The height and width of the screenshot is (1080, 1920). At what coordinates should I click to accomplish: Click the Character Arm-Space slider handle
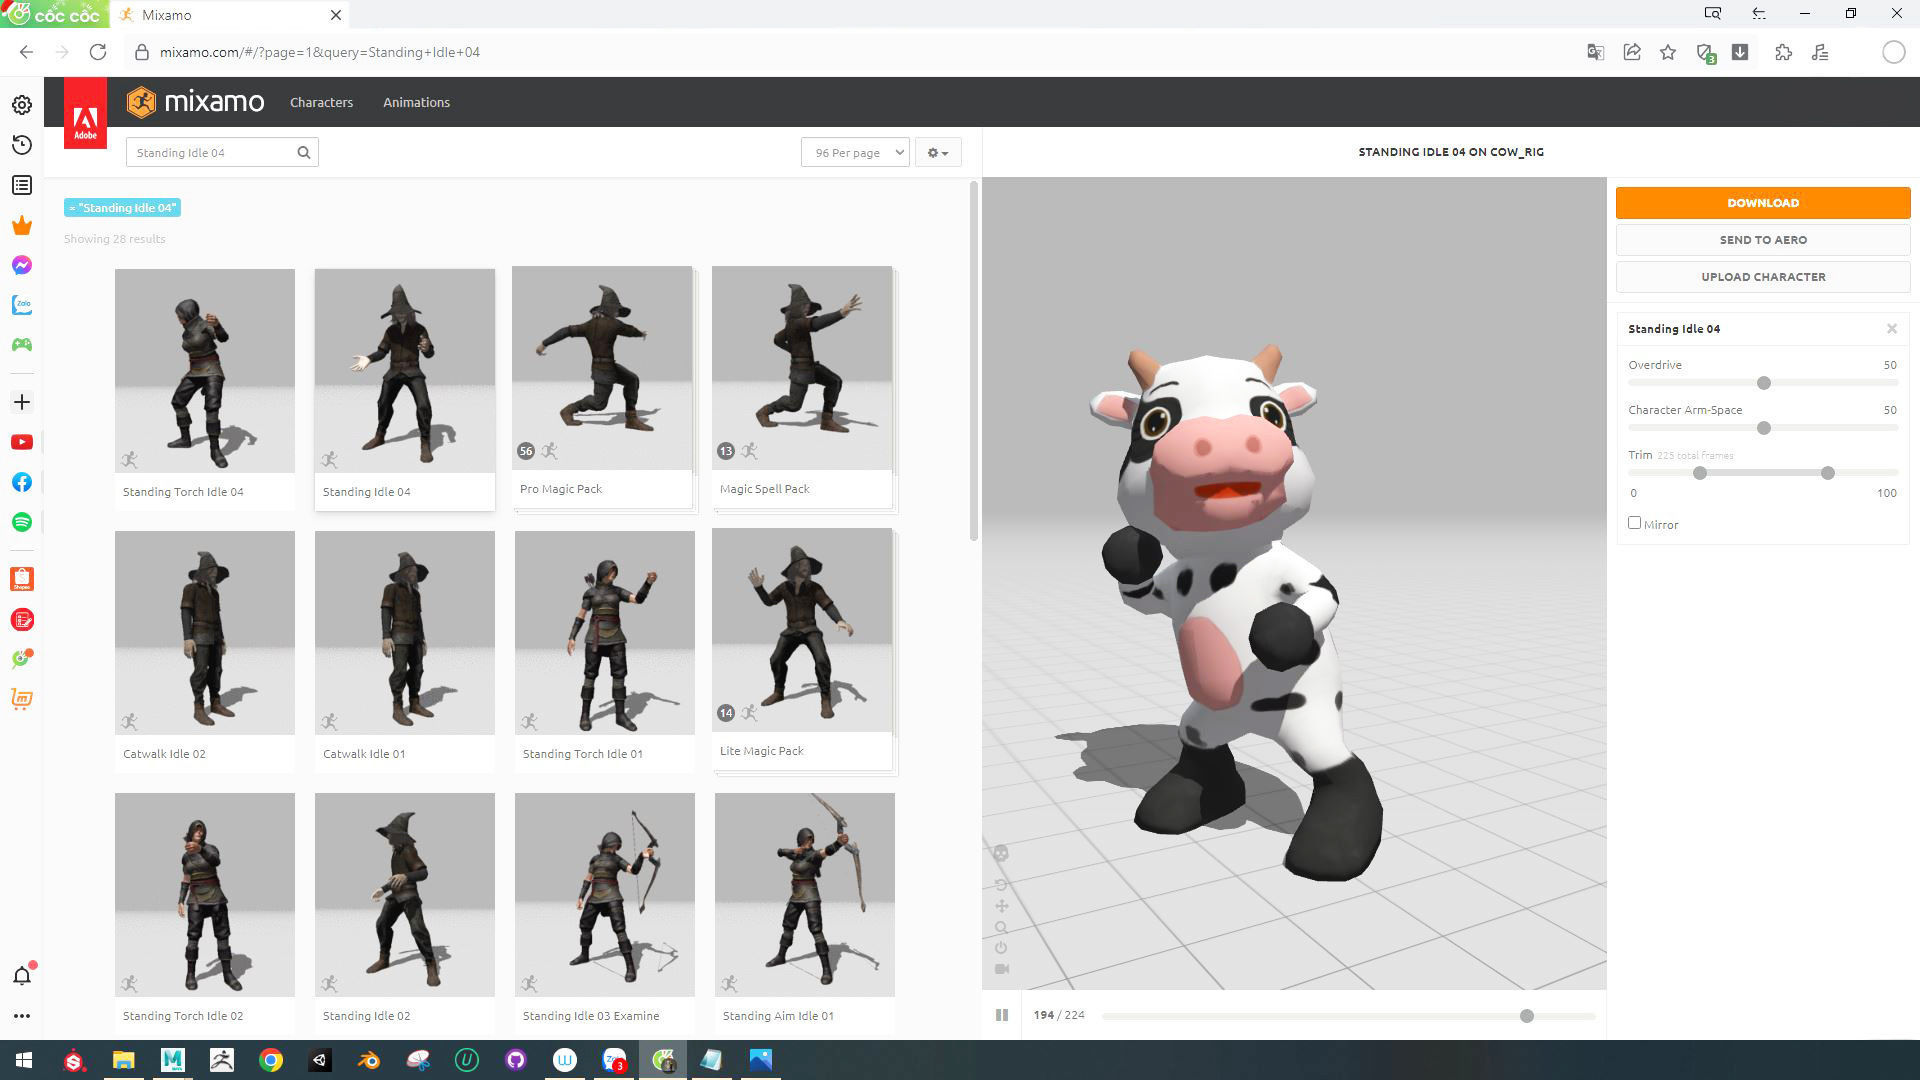point(1764,428)
